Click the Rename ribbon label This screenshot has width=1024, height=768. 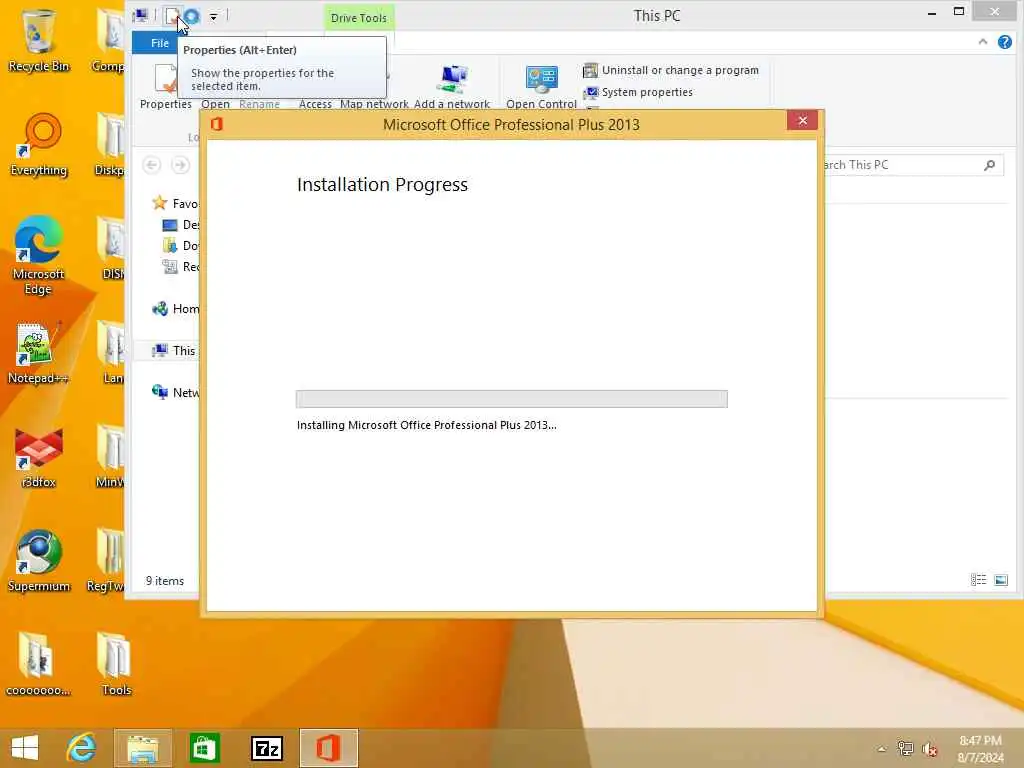click(259, 104)
